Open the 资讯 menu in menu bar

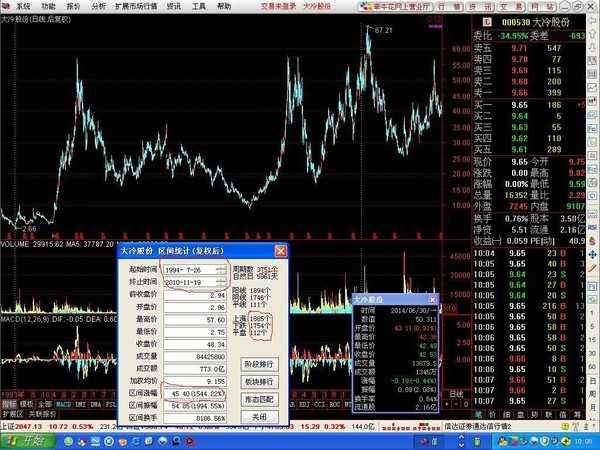click(173, 6)
